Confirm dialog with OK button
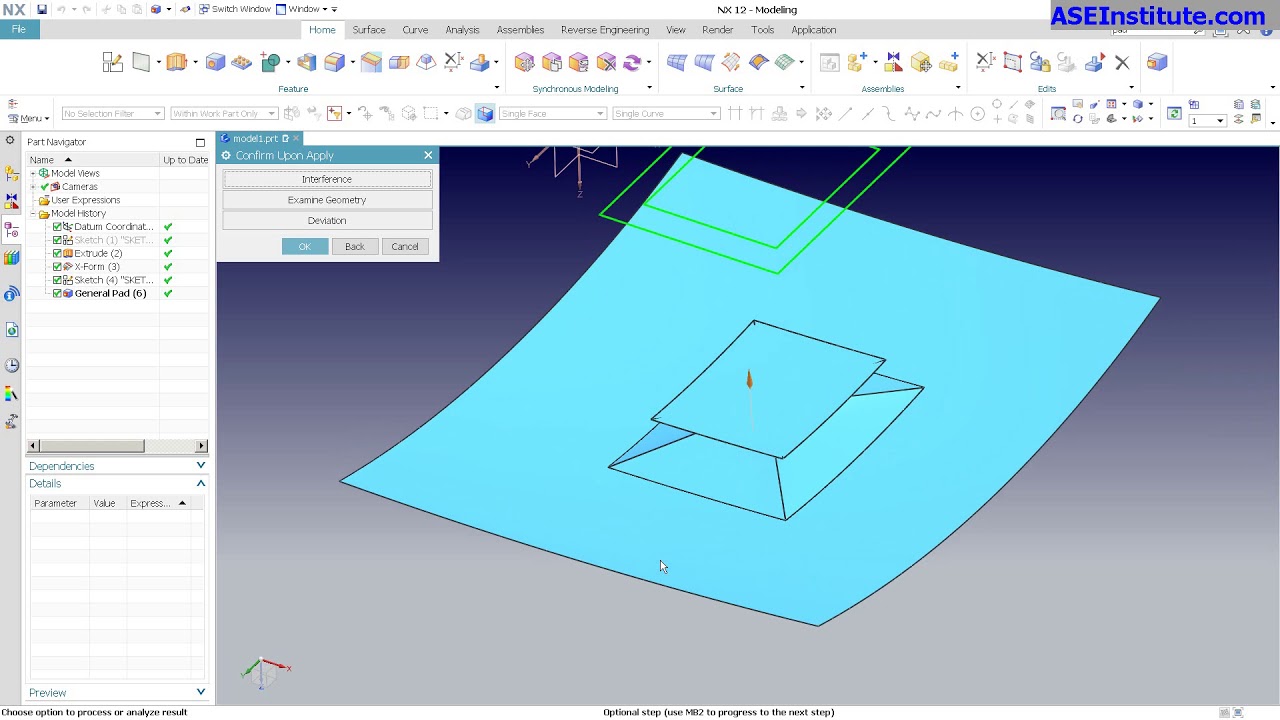 pos(305,246)
